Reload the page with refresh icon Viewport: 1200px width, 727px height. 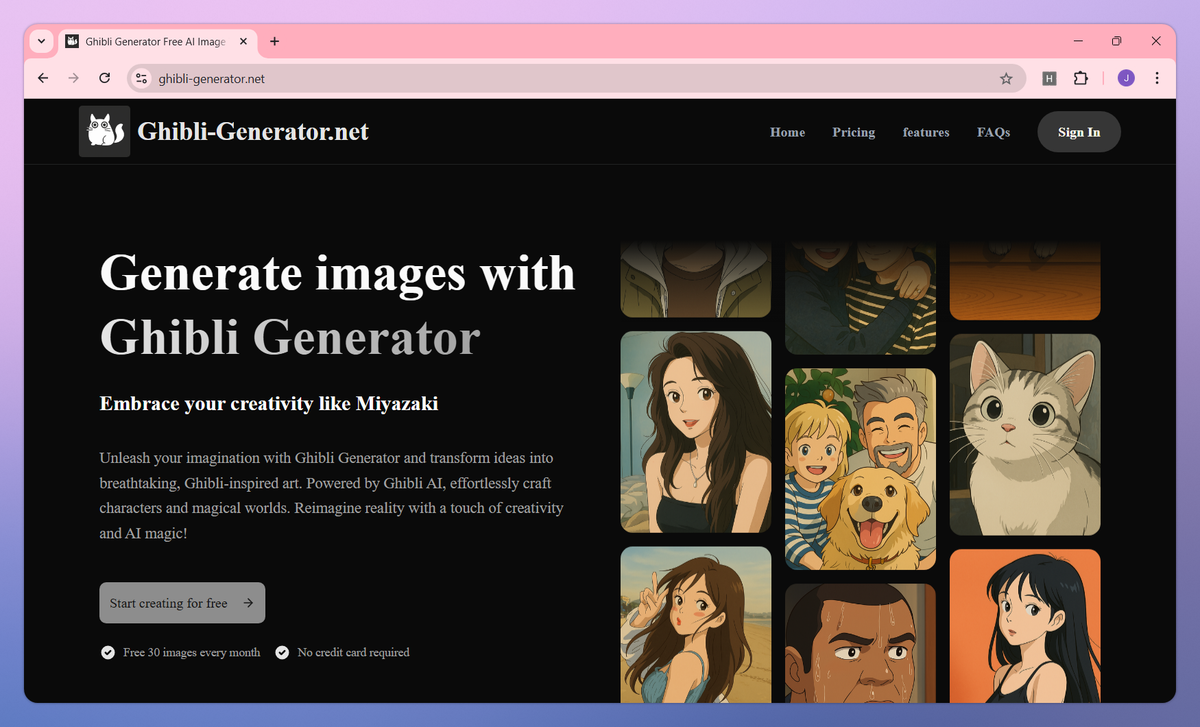(105, 78)
